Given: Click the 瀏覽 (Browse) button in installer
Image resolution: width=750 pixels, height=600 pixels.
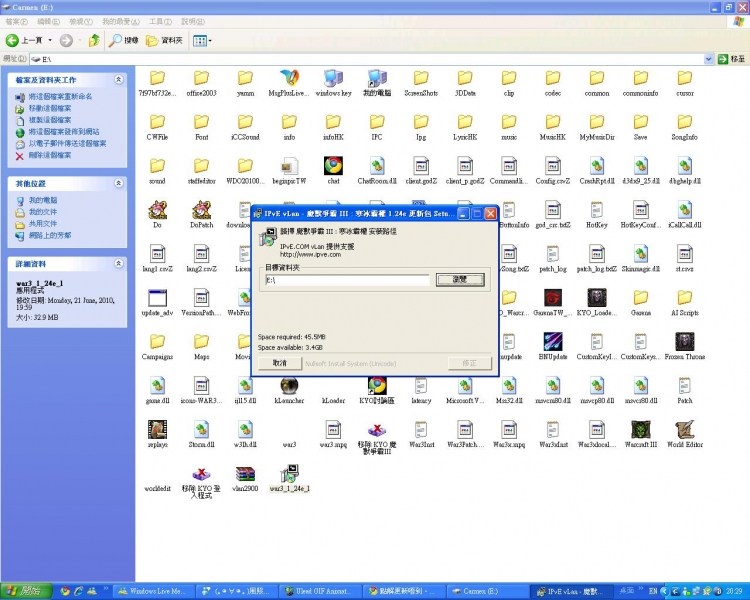Looking at the screenshot, I should click(460, 280).
